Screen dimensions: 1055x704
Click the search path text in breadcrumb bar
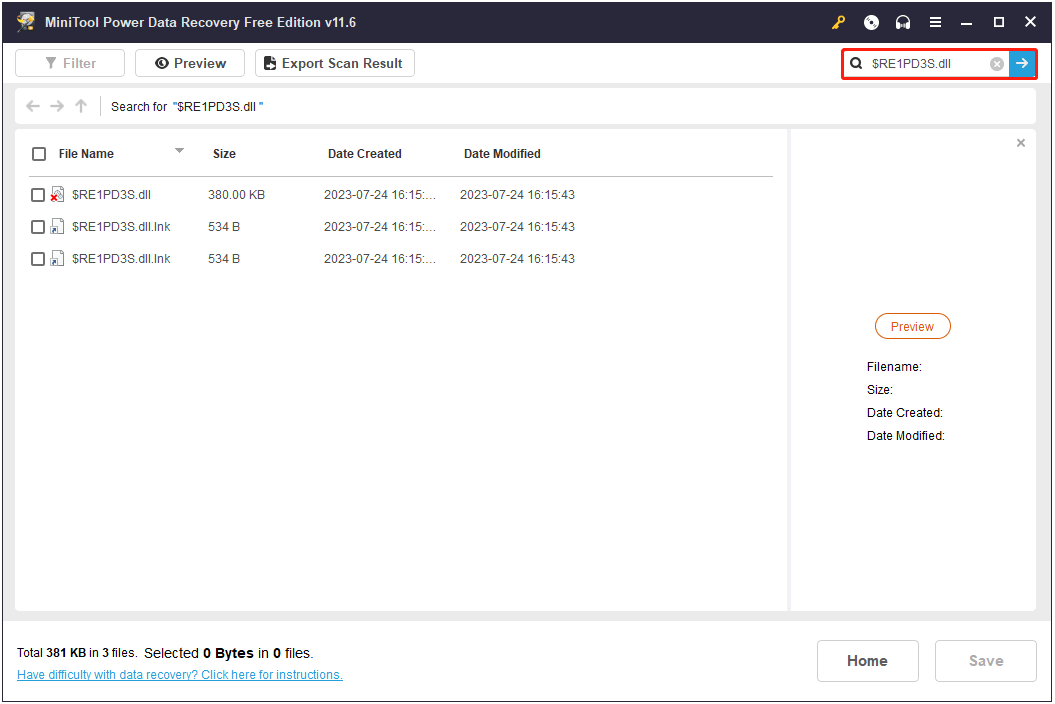[x=187, y=107]
